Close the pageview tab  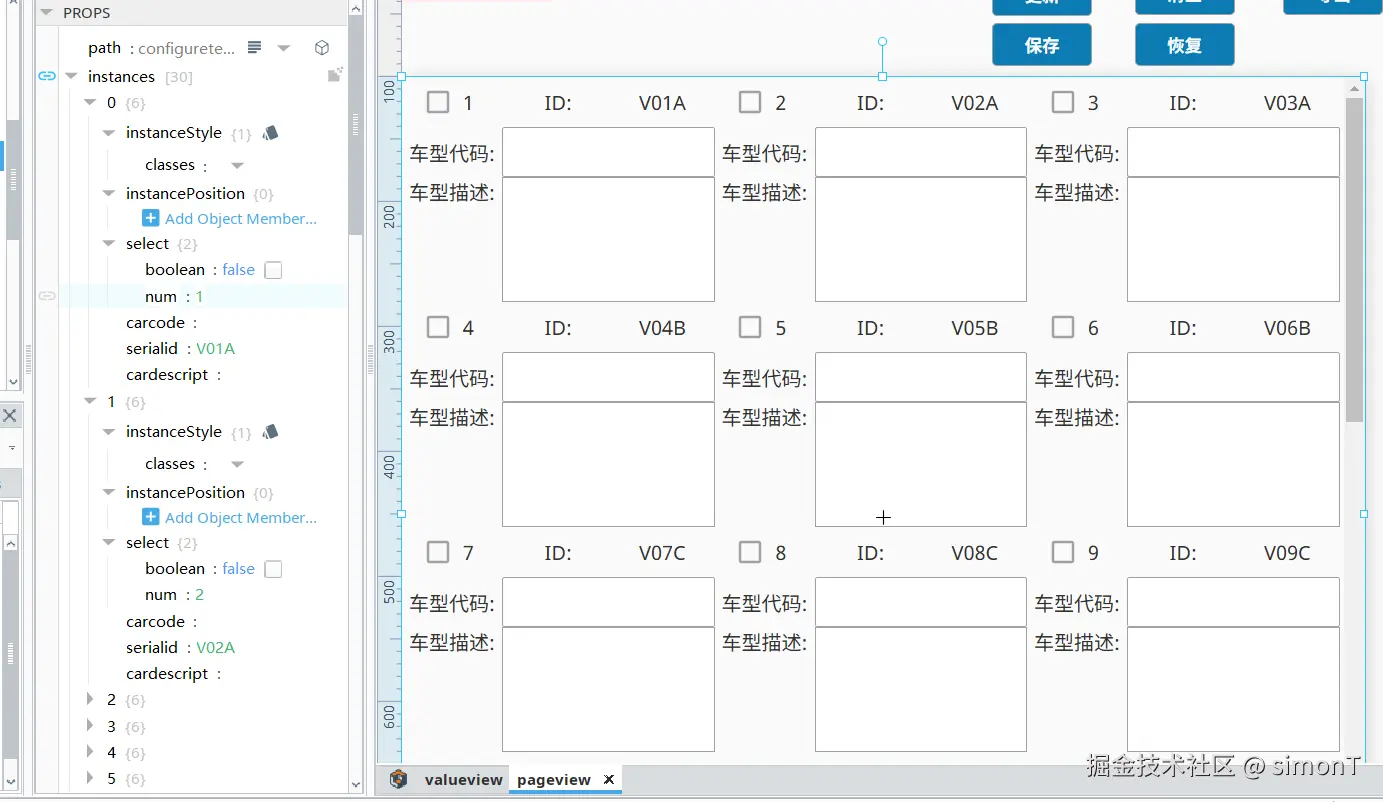pos(608,780)
